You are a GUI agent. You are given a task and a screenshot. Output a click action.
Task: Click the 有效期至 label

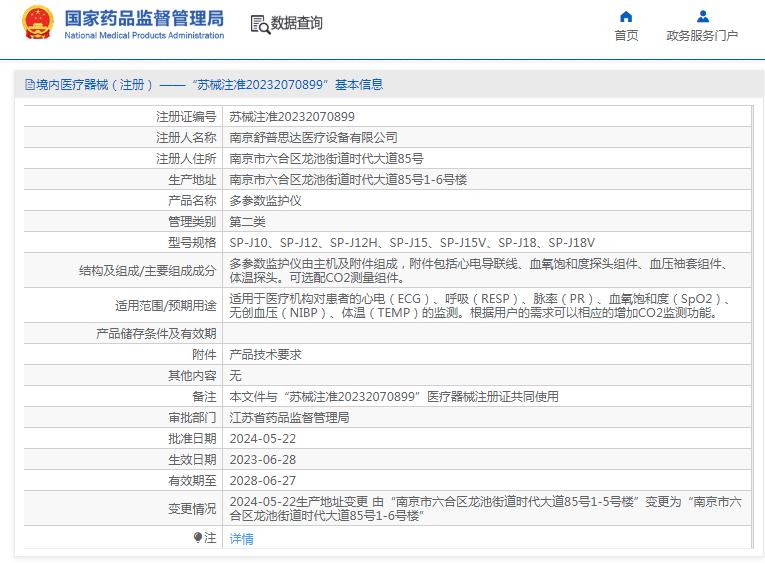(x=192, y=480)
